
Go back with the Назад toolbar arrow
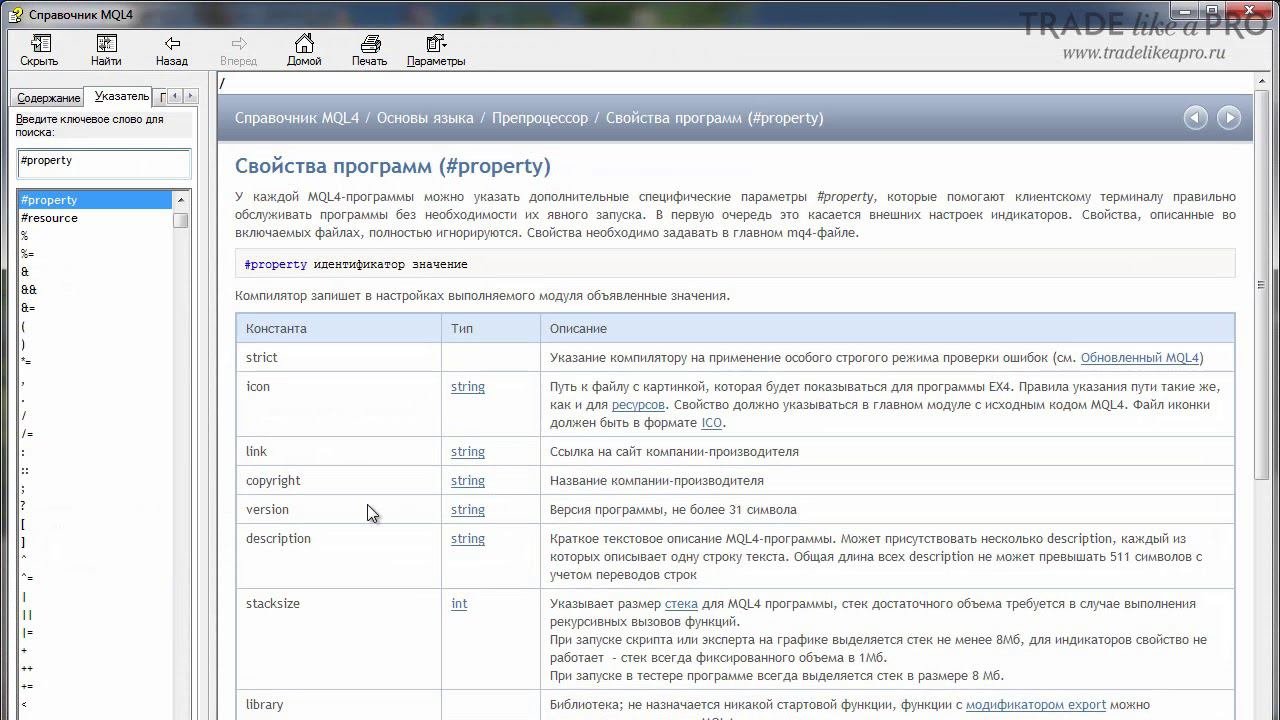pos(172,51)
